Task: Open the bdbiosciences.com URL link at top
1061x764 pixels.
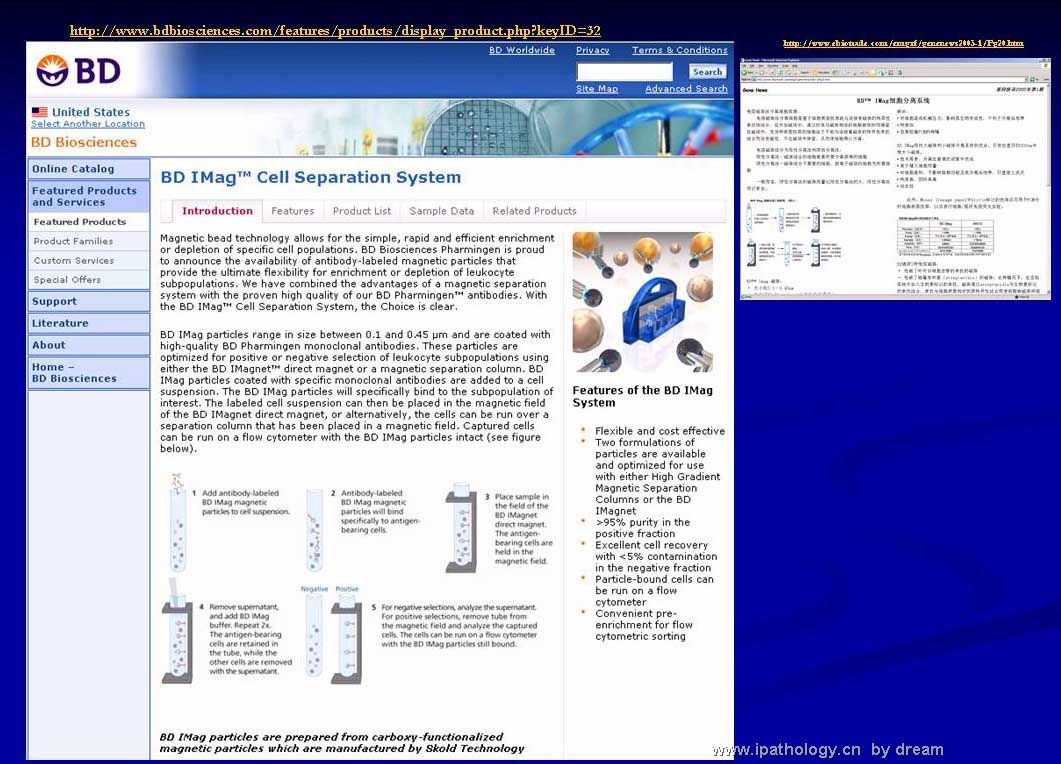Action: click(335, 30)
